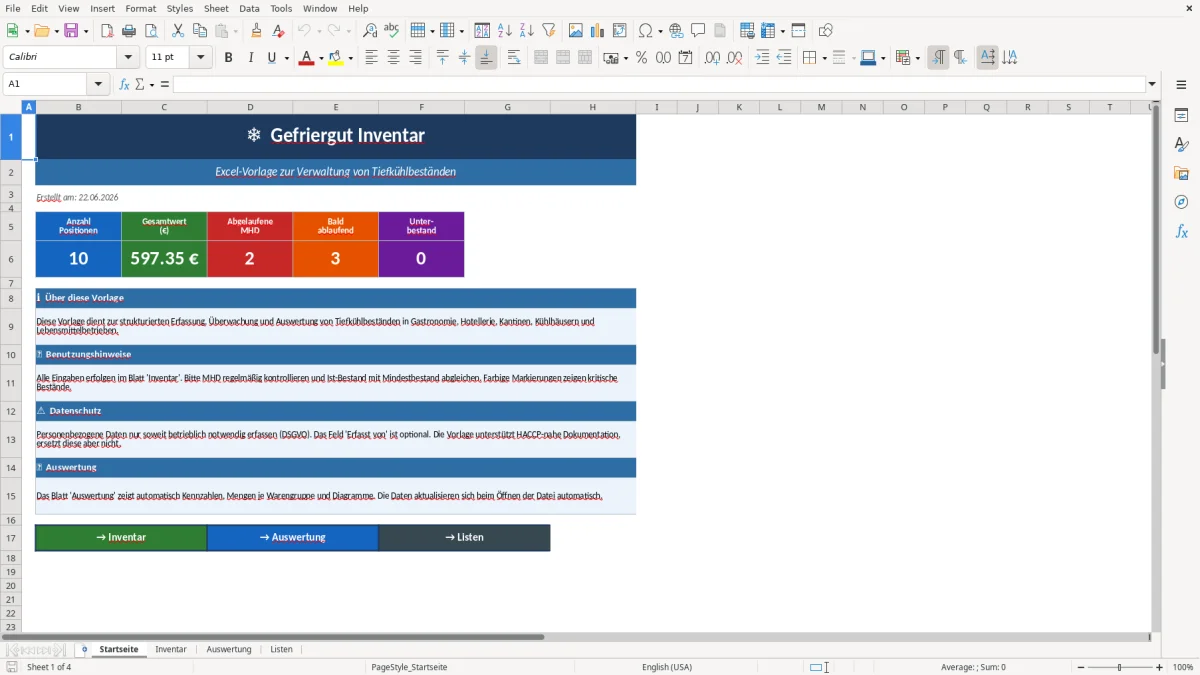1200x675 pixels.
Task: Open Find & Replace icon
Action: [x=370, y=31]
